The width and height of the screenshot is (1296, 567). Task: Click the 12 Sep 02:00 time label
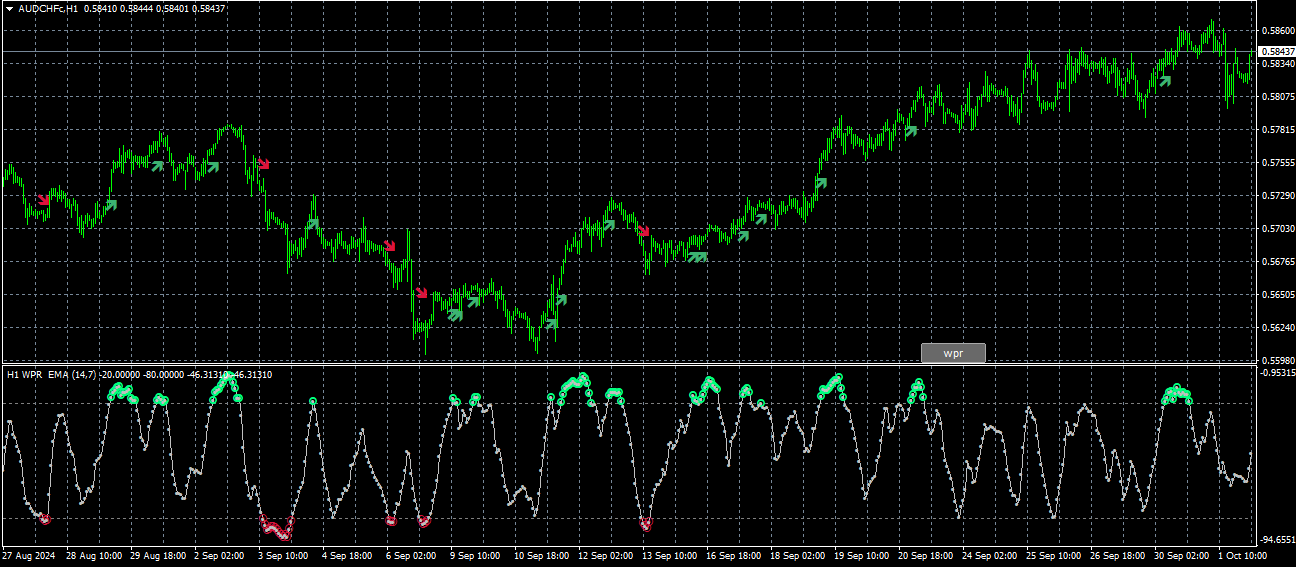tap(605, 555)
